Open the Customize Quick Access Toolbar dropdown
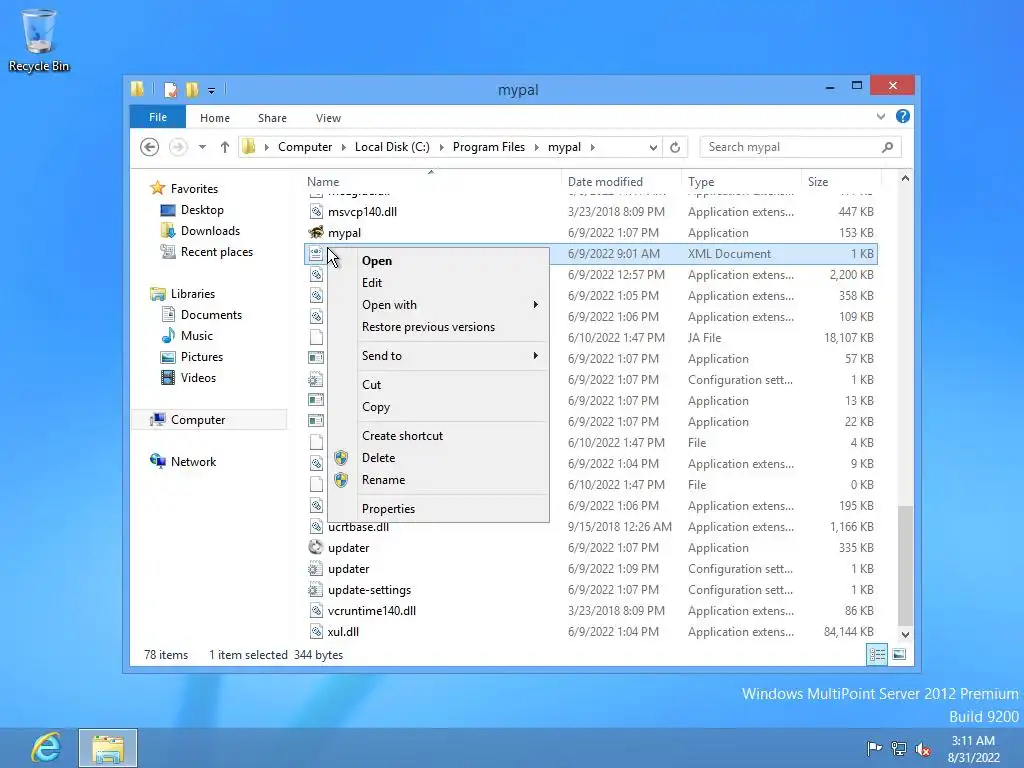The image size is (1024, 768). pyautogui.click(x=211, y=90)
